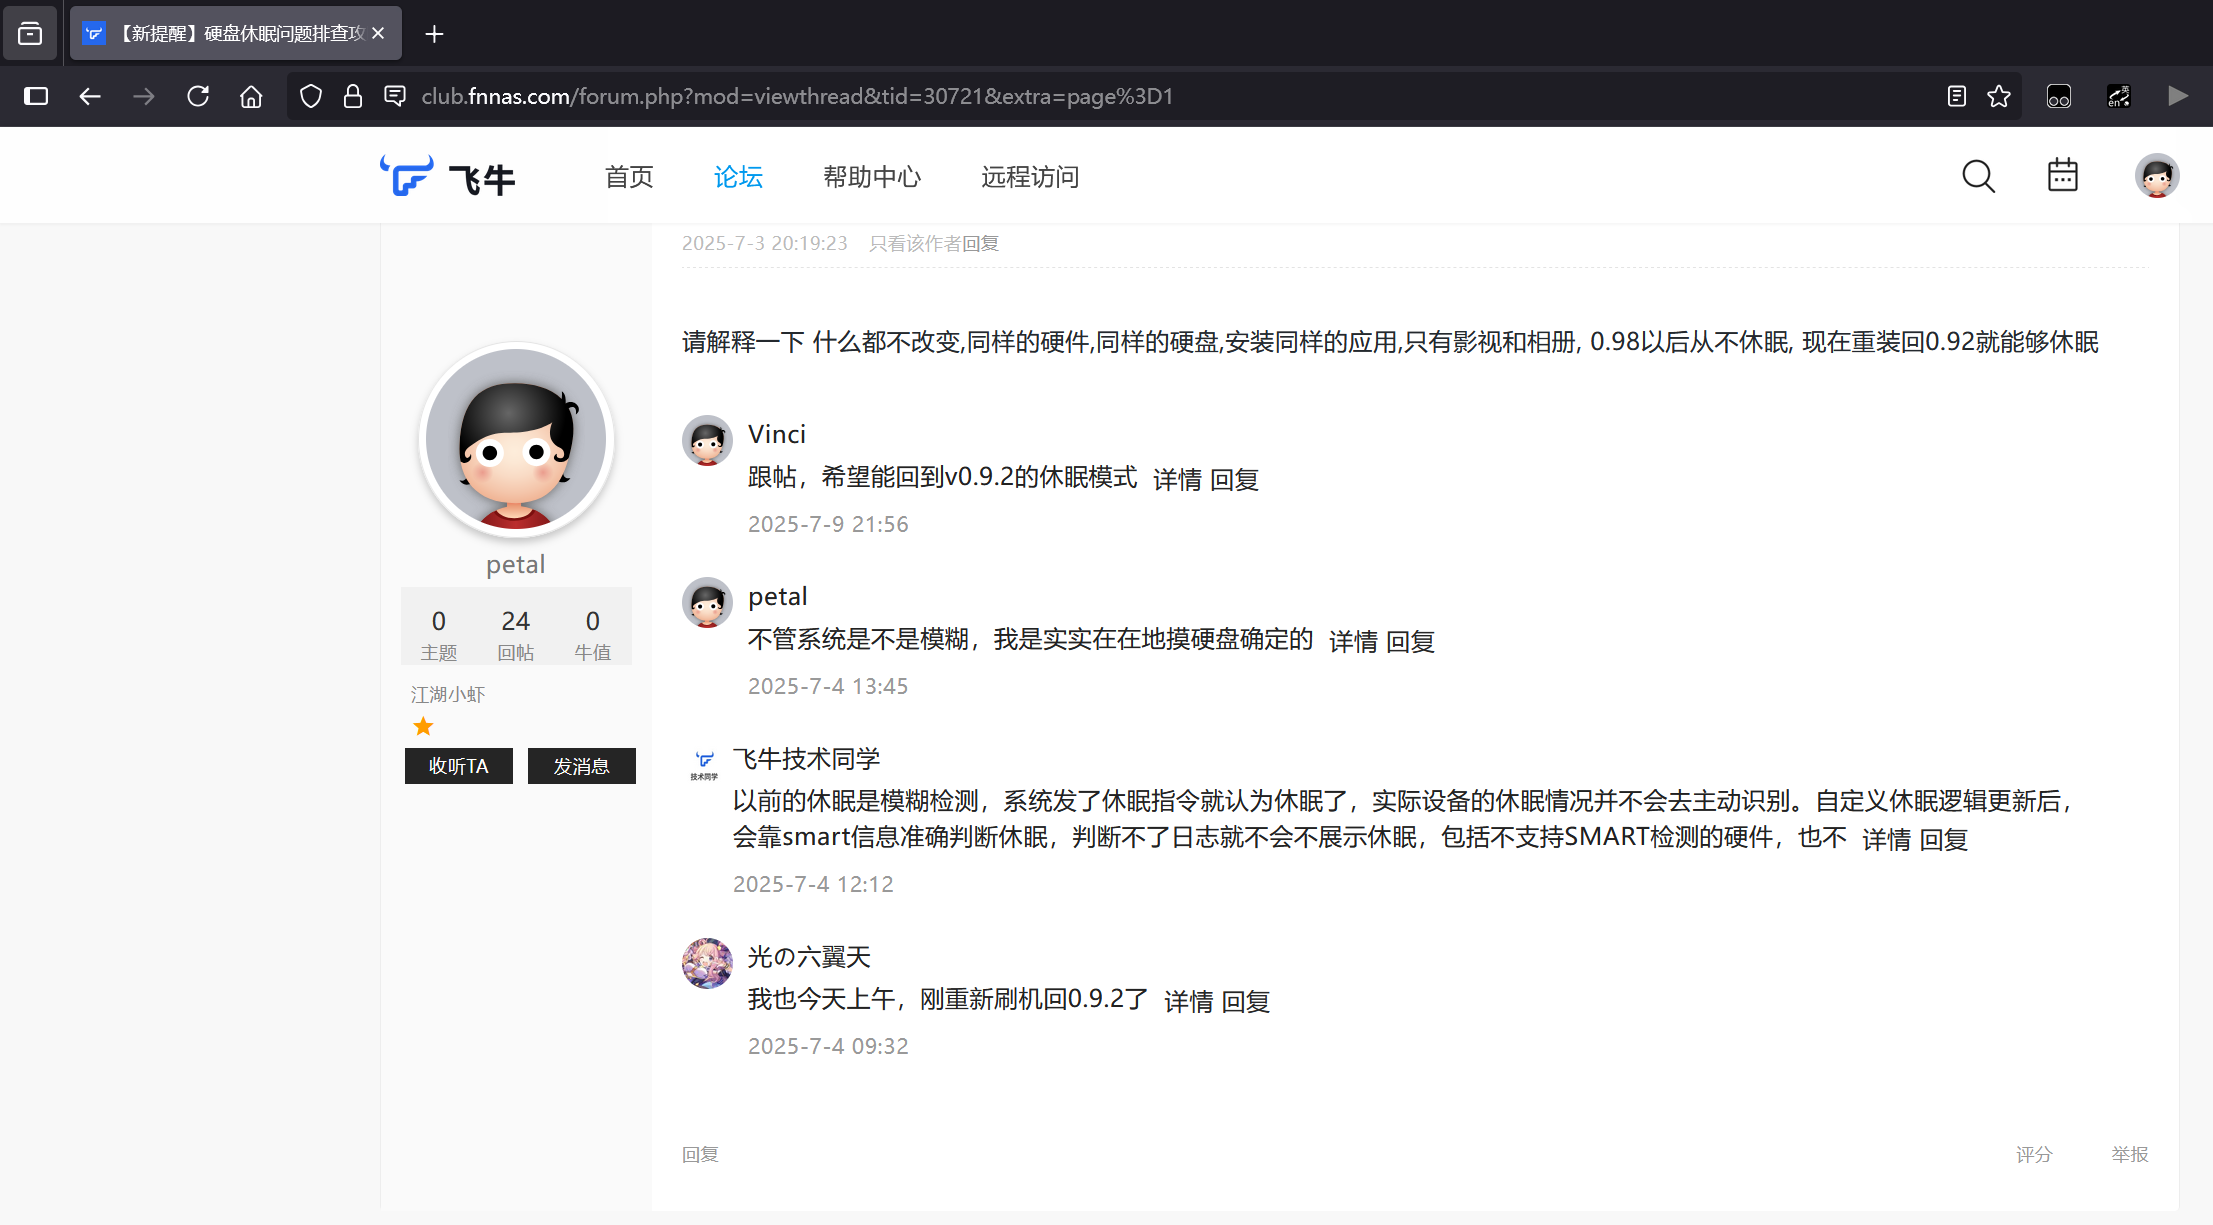Toggle reader view icon in address bar
The width and height of the screenshot is (2213, 1225).
tap(1957, 96)
